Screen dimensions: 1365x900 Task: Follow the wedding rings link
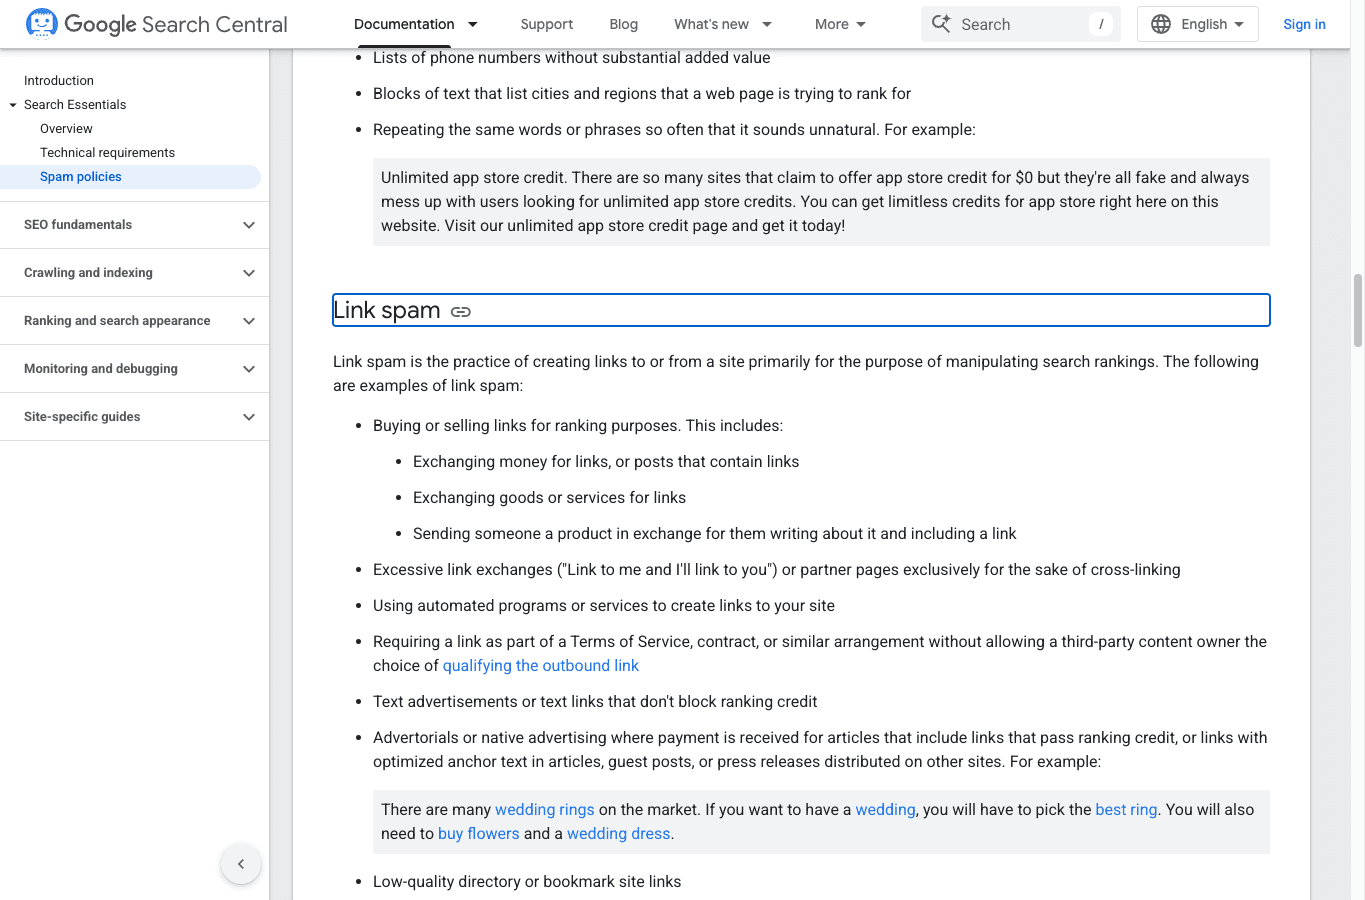pos(545,810)
